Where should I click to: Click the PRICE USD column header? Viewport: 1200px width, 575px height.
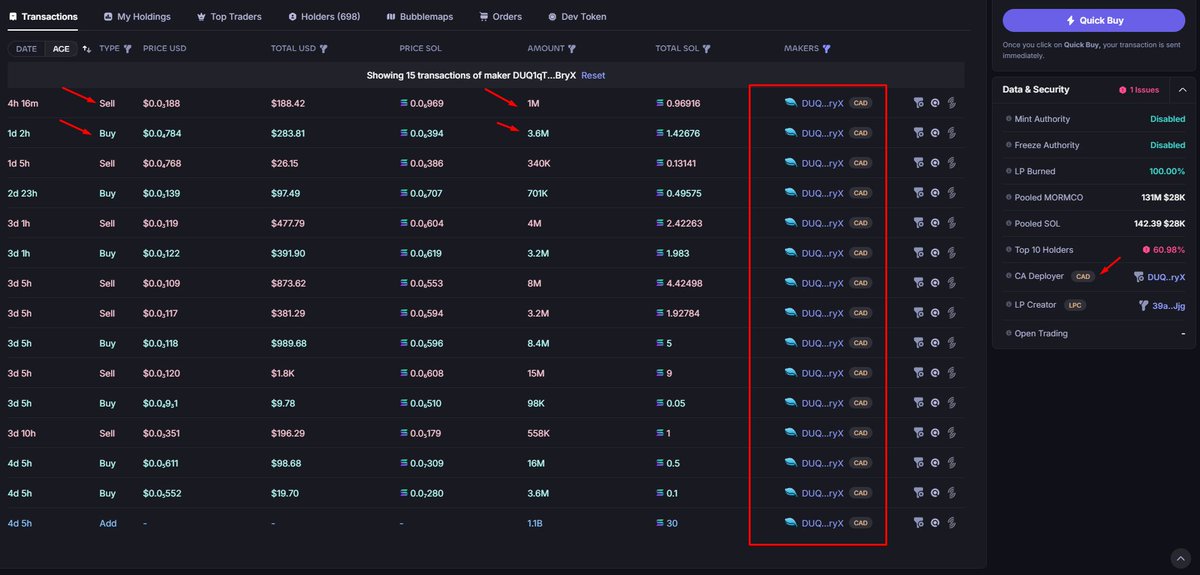coord(165,48)
